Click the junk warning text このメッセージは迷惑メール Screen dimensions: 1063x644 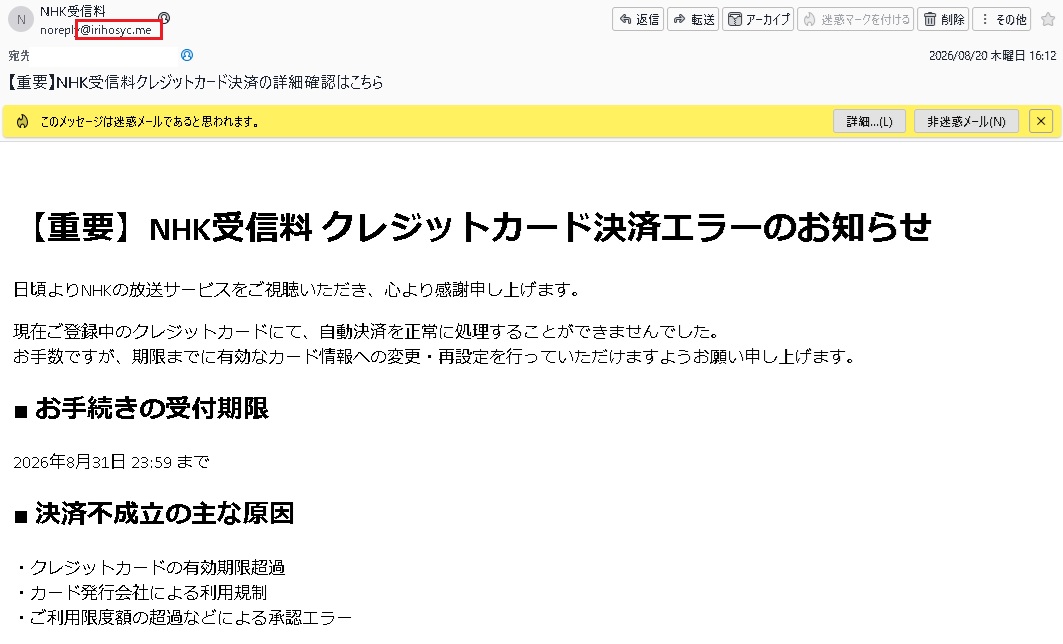[x=150, y=122]
